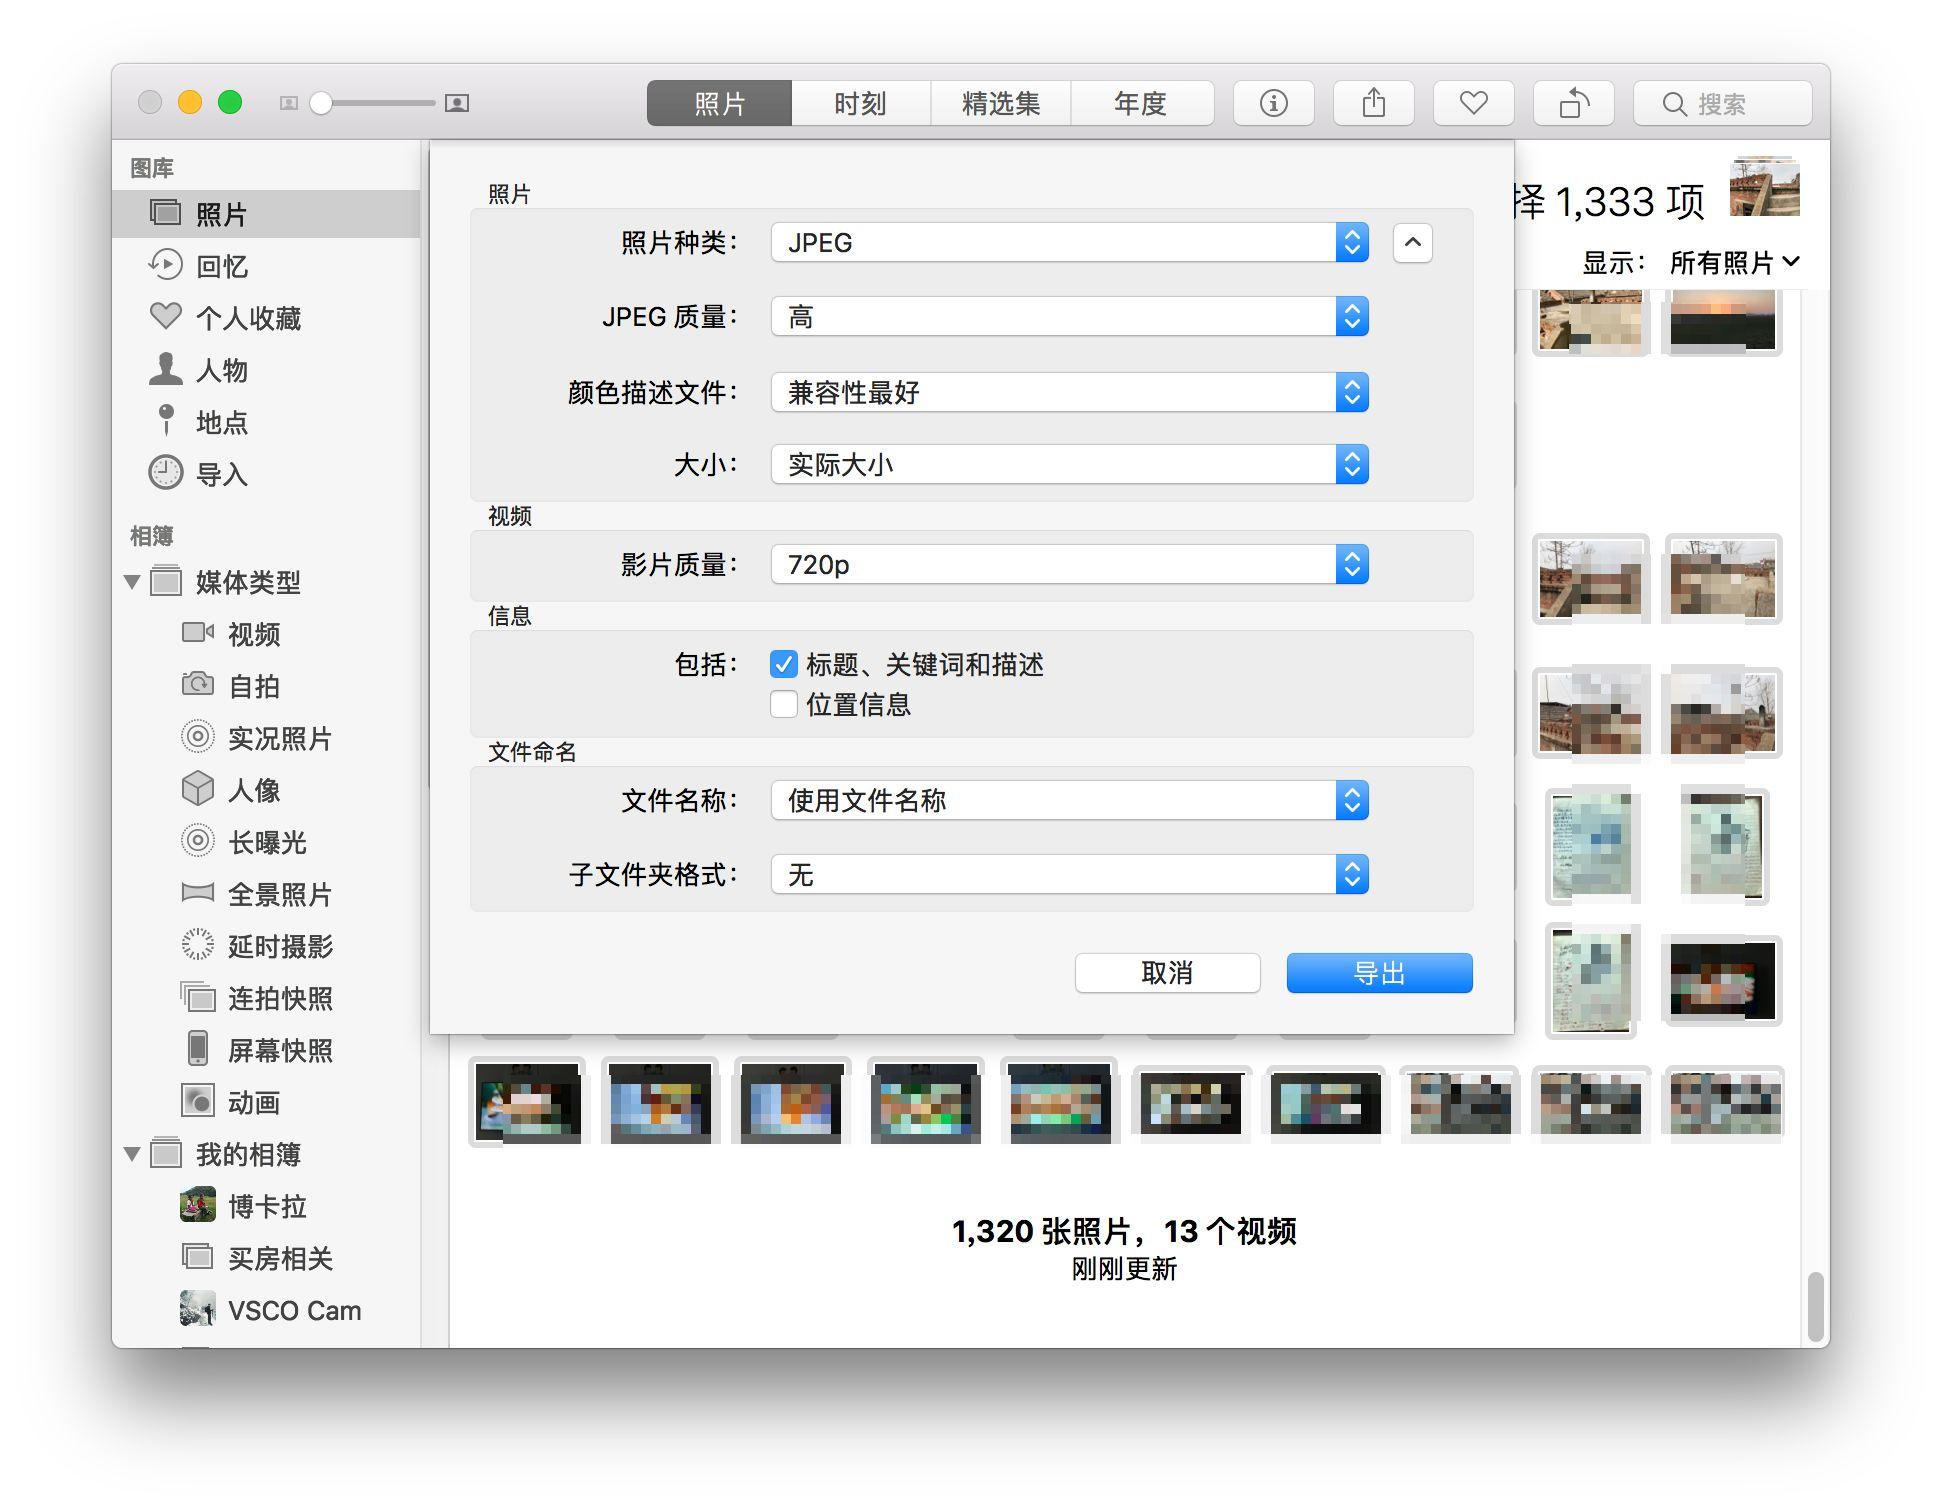This screenshot has height=1508, width=1942.
Task: Open 视频 videos media type
Action: point(265,634)
